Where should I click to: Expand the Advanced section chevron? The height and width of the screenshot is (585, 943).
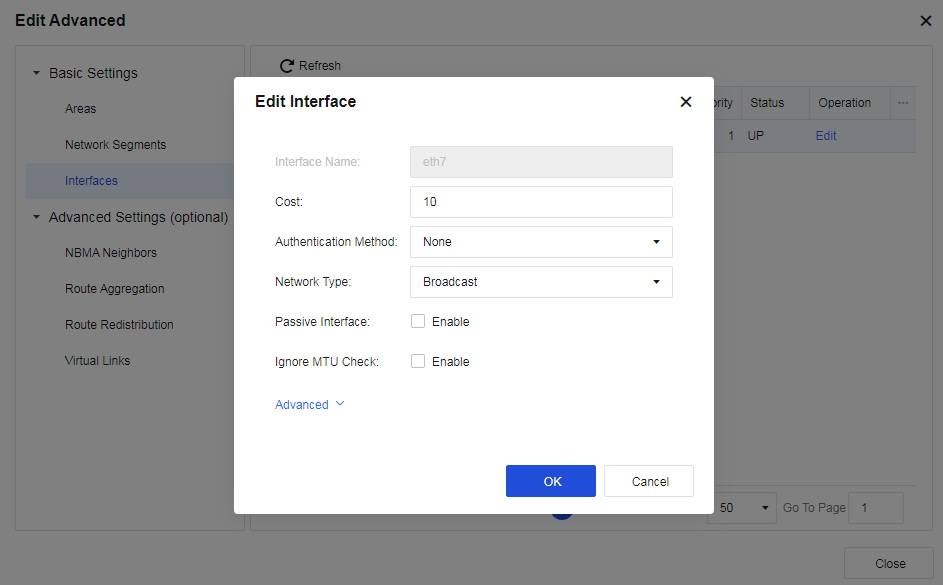point(340,404)
